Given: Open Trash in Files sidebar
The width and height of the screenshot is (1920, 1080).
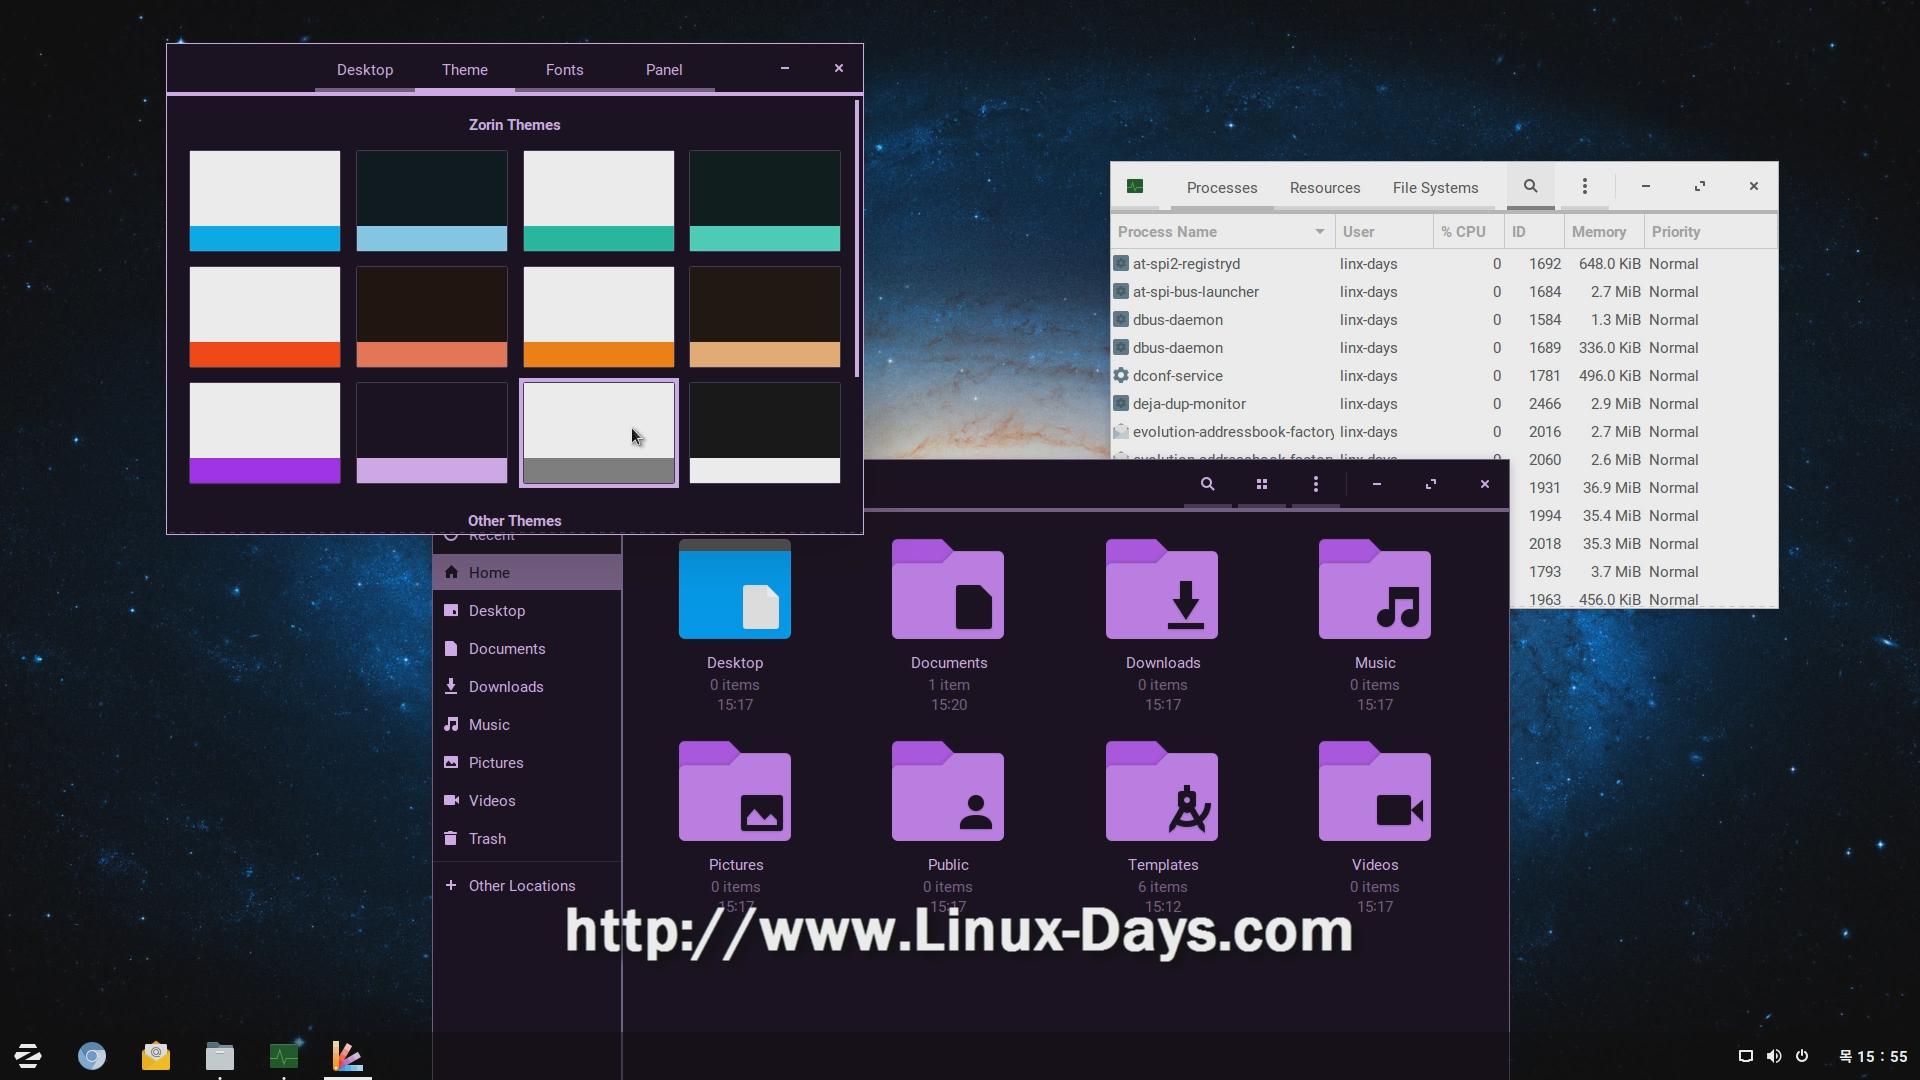Looking at the screenshot, I should click(x=527, y=838).
